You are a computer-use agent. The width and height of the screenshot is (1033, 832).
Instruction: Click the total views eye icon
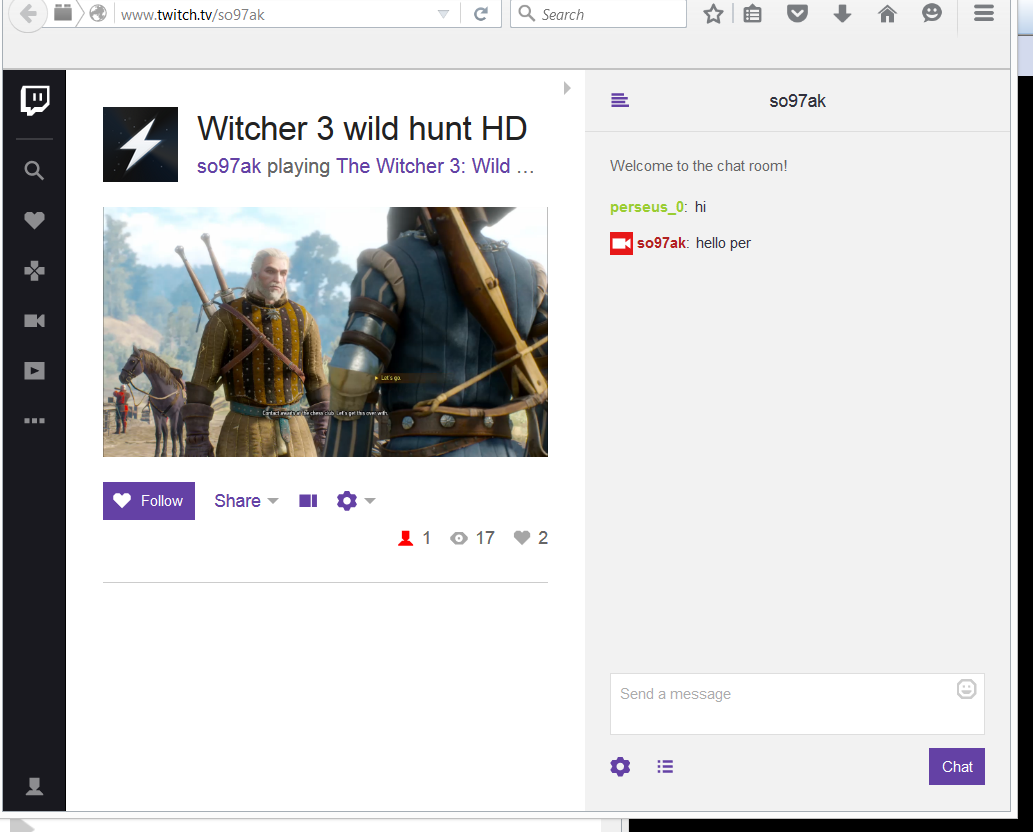click(459, 538)
